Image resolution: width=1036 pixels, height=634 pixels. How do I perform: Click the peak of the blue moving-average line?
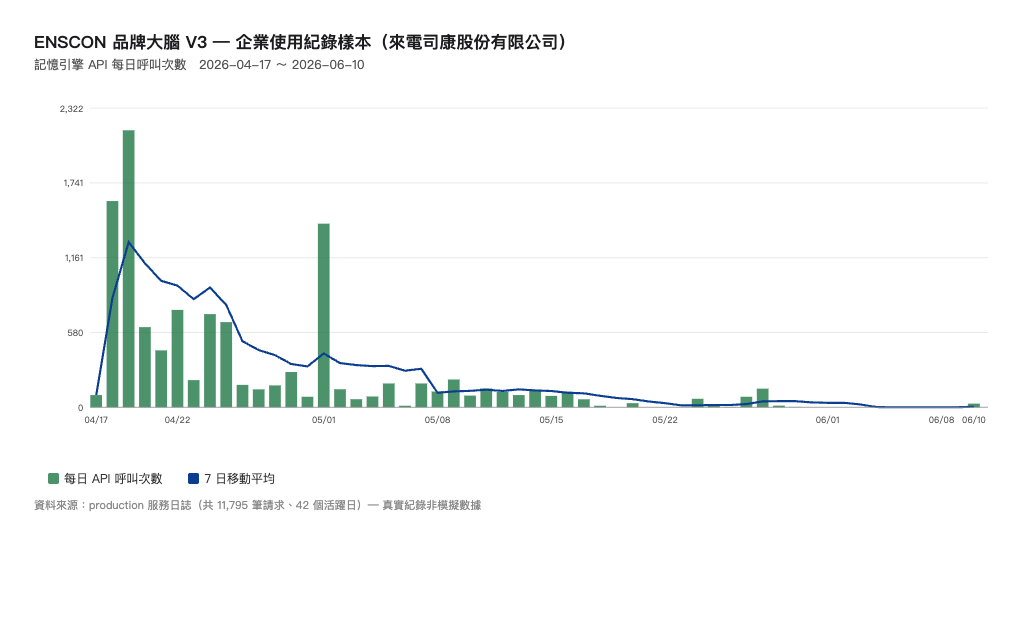pyautogui.click(x=129, y=242)
